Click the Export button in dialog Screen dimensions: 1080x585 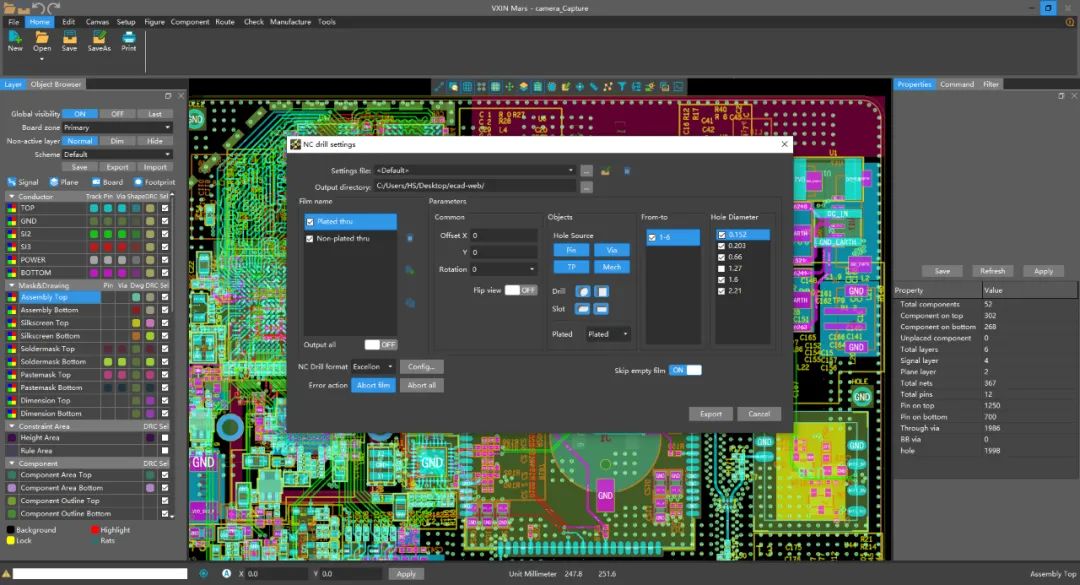point(710,414)
